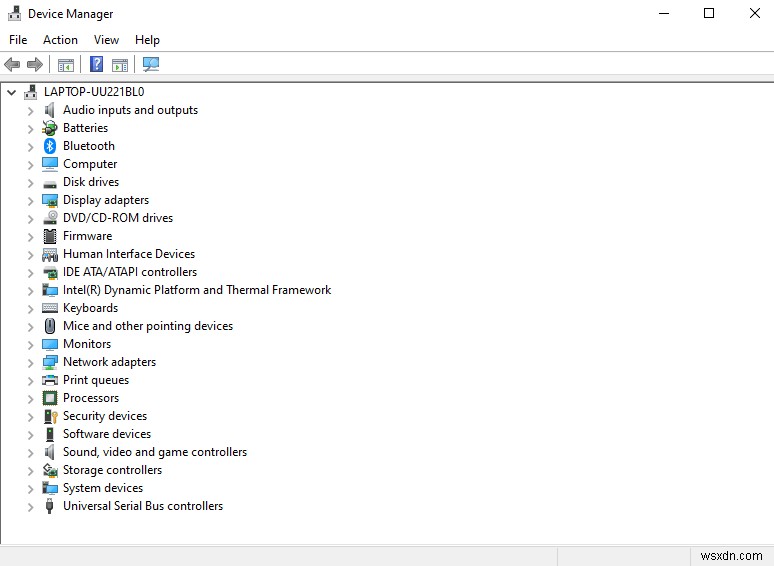Select the Firmware tree row
774x566 pixels.
[87, 236]
